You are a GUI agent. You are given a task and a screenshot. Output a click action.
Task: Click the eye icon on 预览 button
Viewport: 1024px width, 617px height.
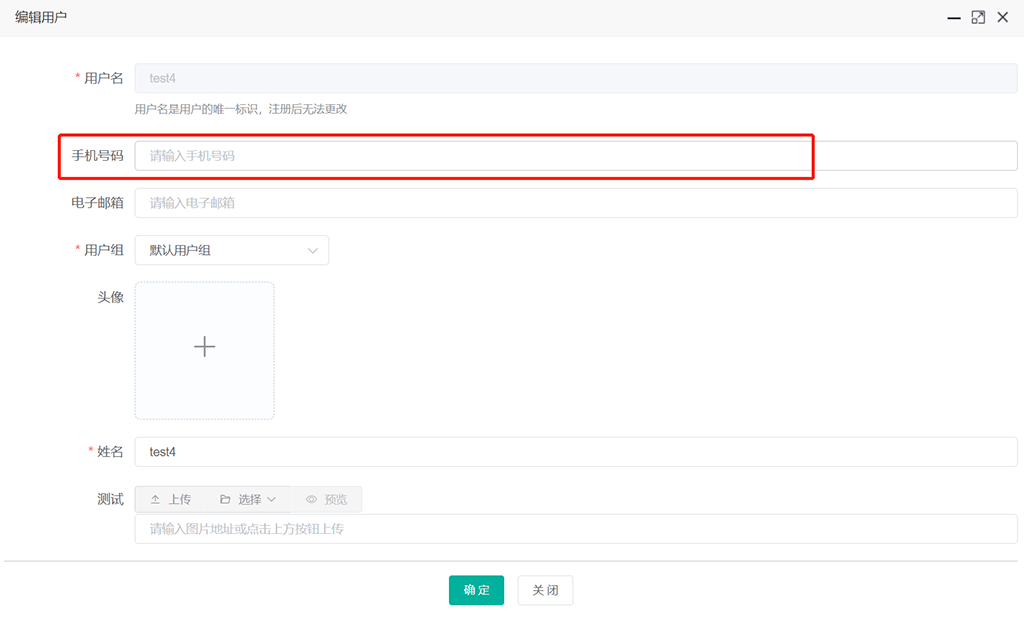click(x=311, y=499)
